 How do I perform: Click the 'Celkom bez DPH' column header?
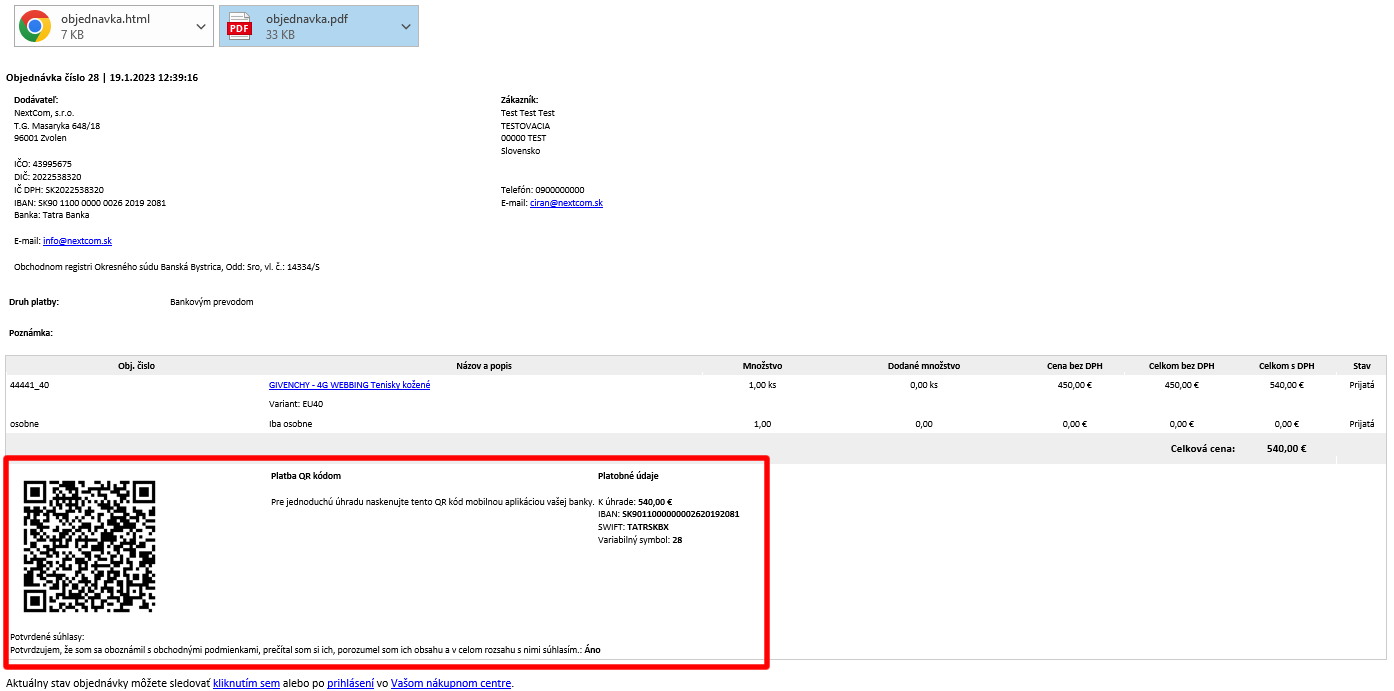pyautogui.click(x=1182, y=366)
